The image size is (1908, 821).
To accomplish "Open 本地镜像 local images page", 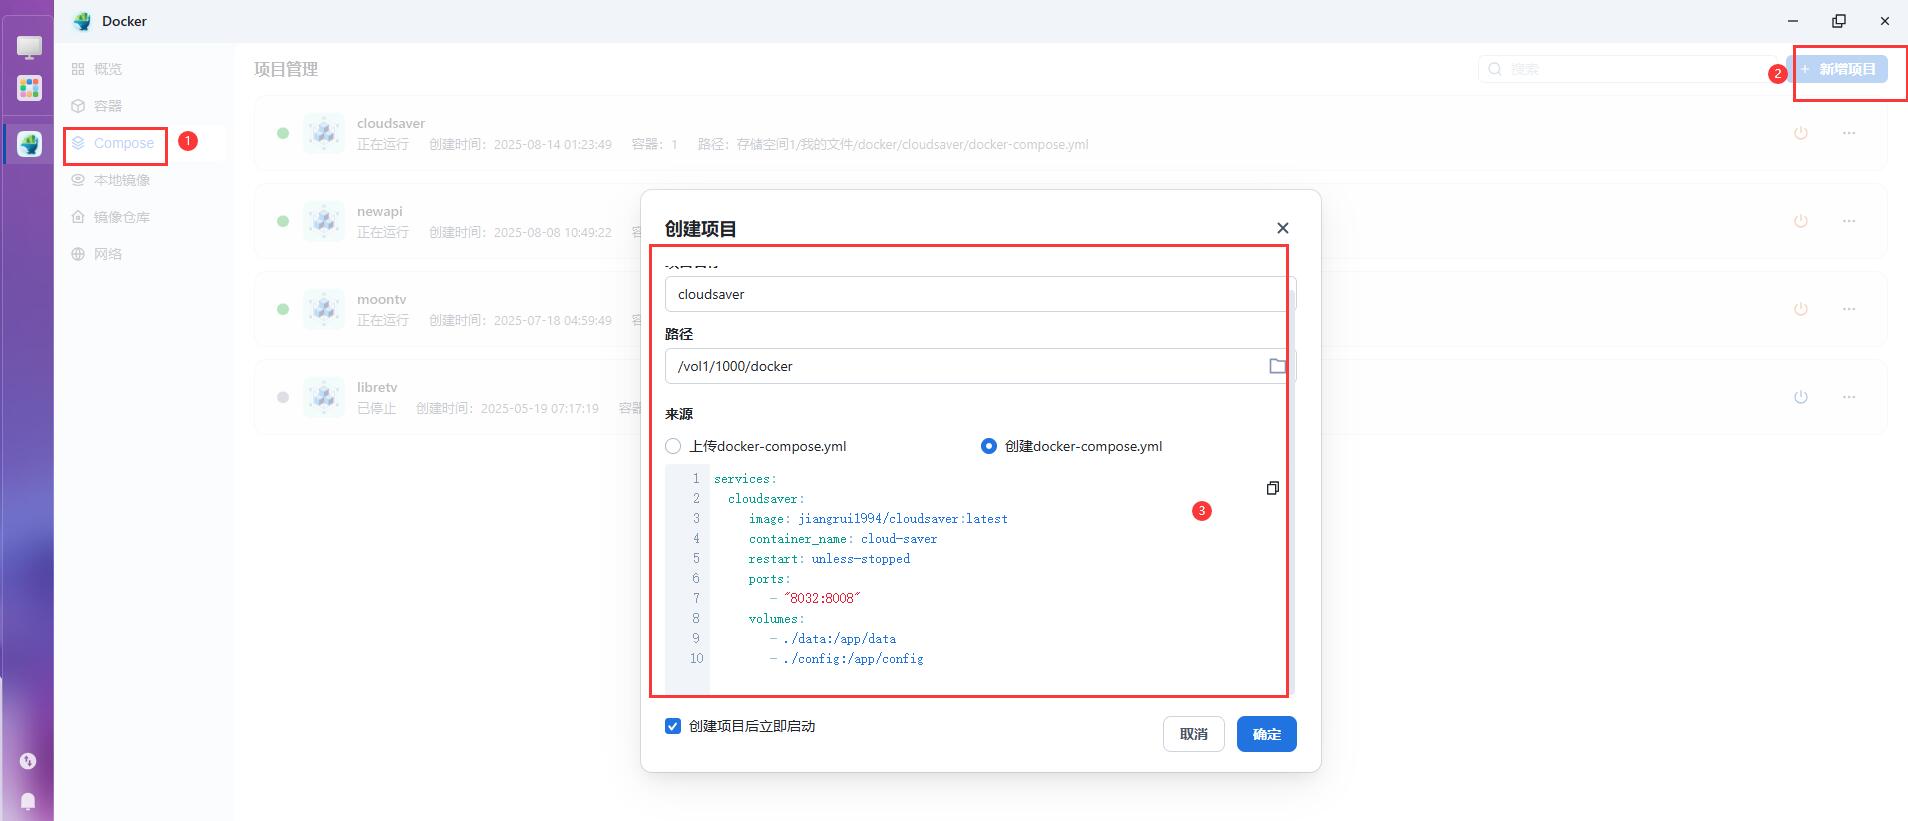I will pos(111,180).
